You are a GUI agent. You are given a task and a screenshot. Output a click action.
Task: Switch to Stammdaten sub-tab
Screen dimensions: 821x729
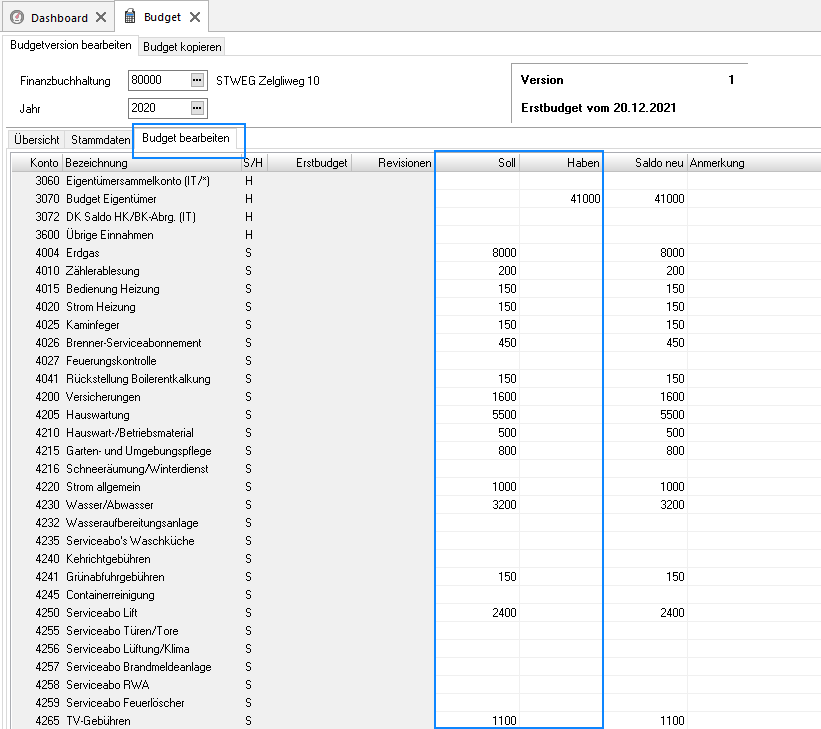[x=101, y=140]
